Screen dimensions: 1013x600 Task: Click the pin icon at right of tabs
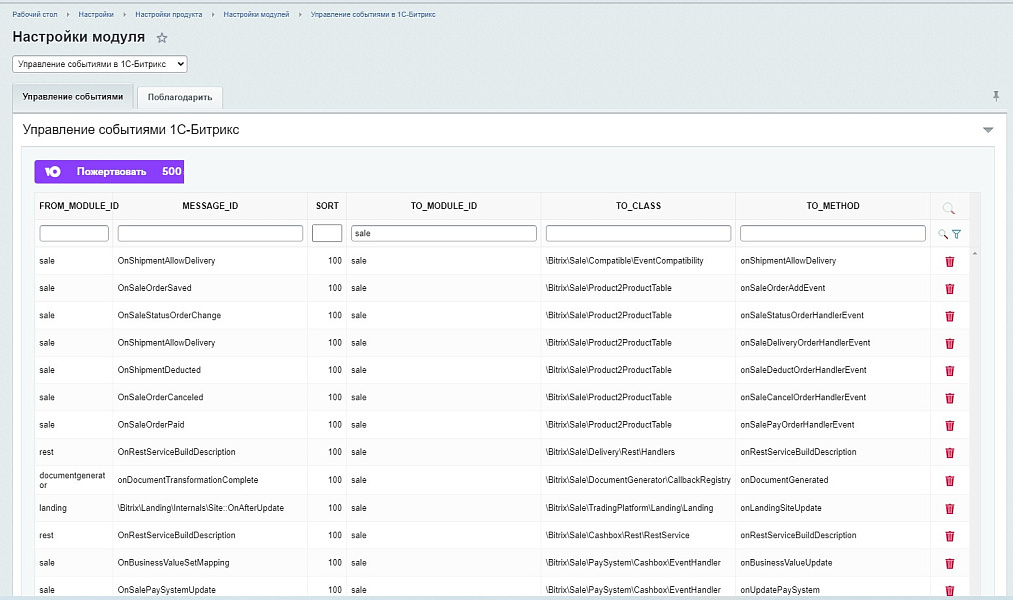tap(995, 96)
